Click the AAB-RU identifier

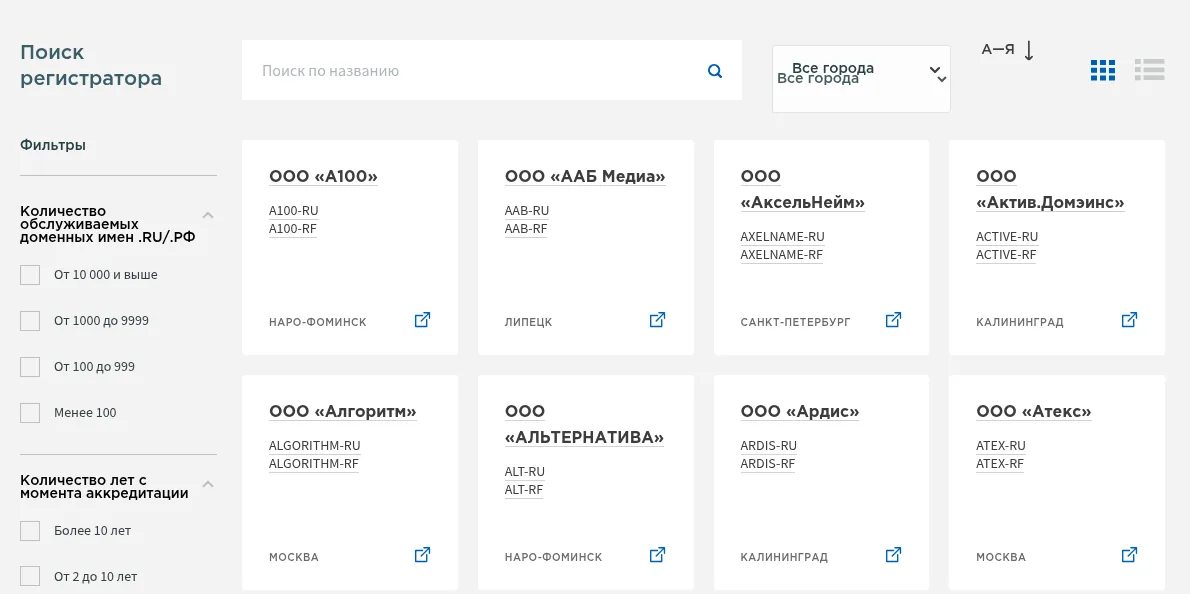tap(527, 211)
